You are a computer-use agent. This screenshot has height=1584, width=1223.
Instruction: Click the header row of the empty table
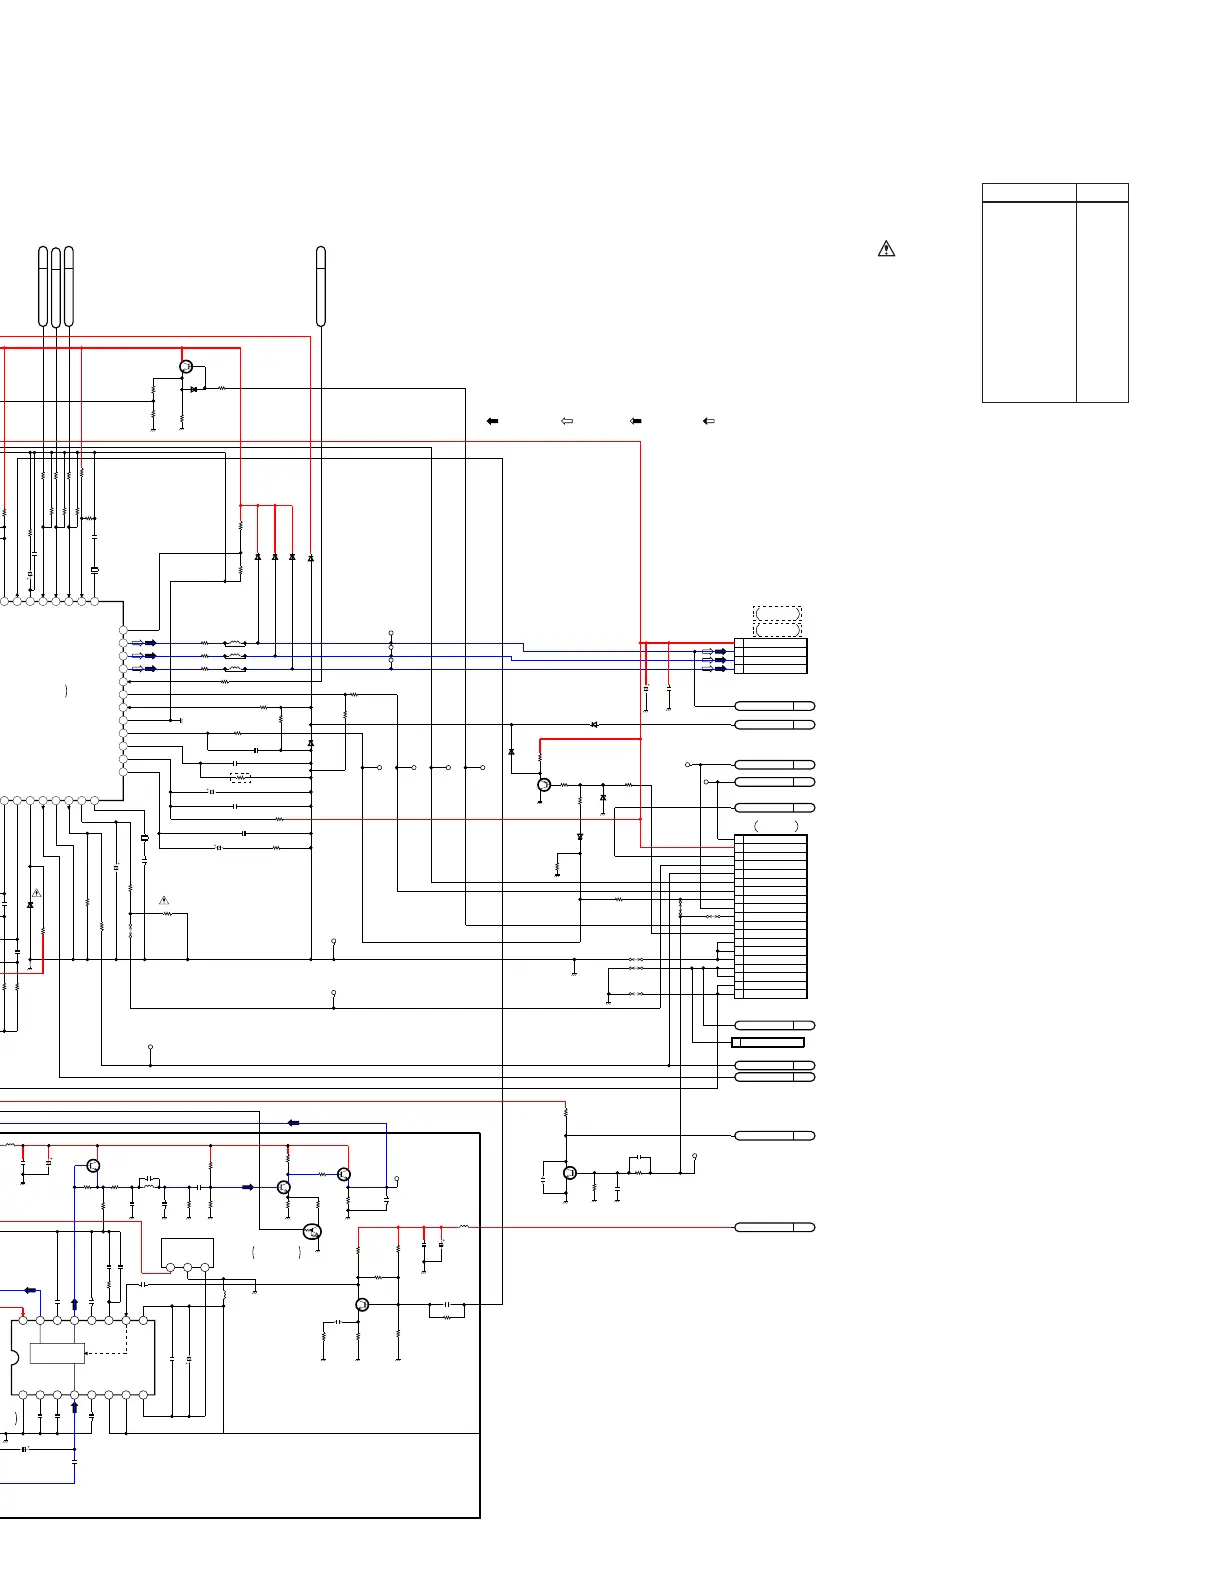1055,193
